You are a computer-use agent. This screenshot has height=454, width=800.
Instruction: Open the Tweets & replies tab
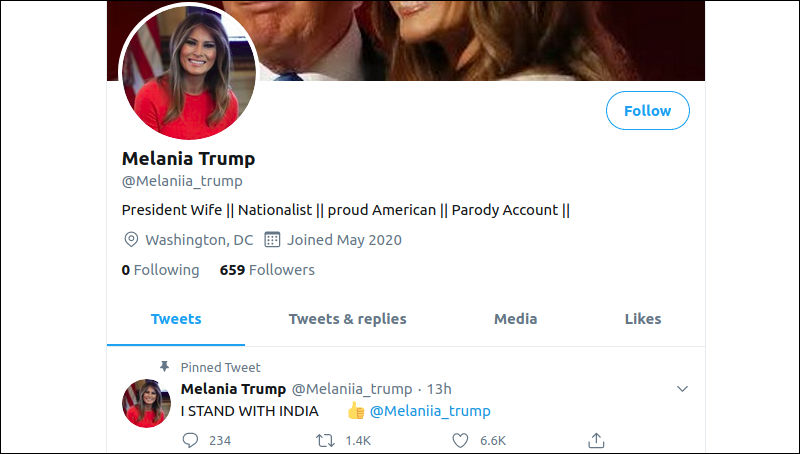347,319
